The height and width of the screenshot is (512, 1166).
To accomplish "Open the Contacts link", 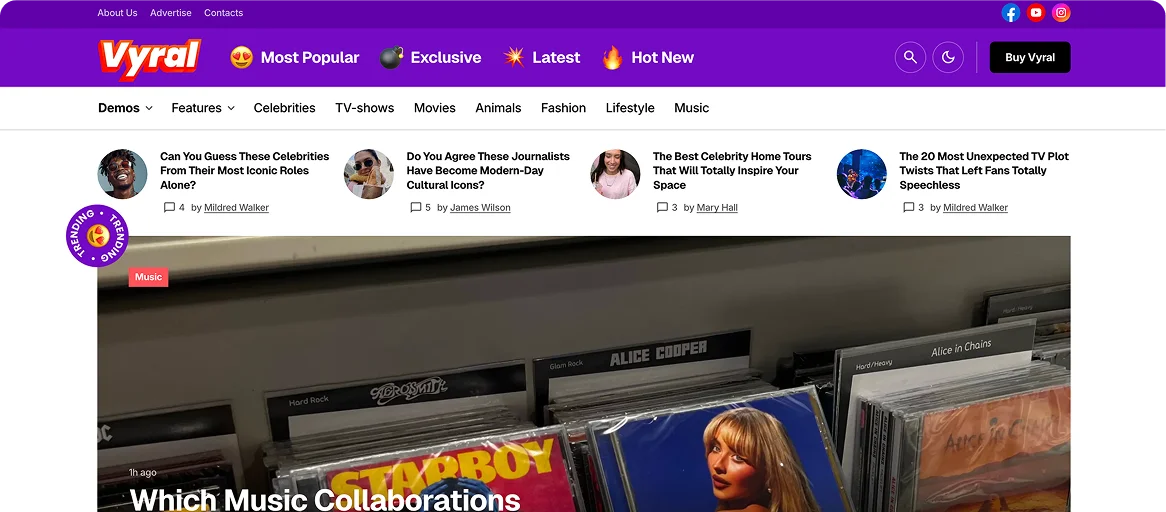I will (x=223, y=13).
